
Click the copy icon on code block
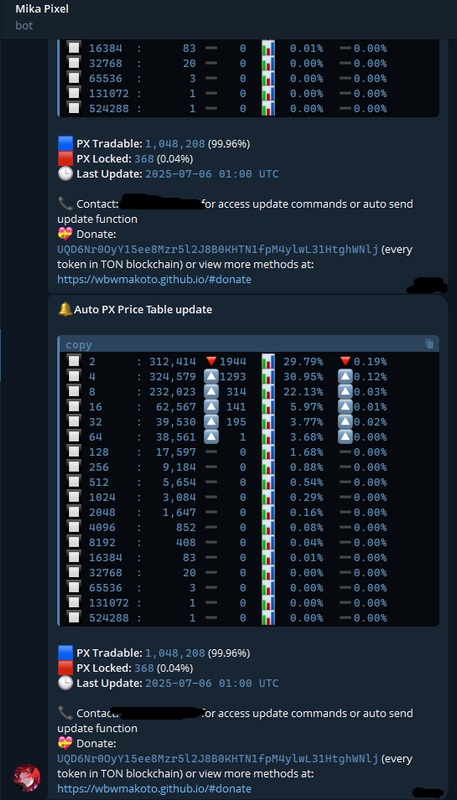tap(429, 344)
